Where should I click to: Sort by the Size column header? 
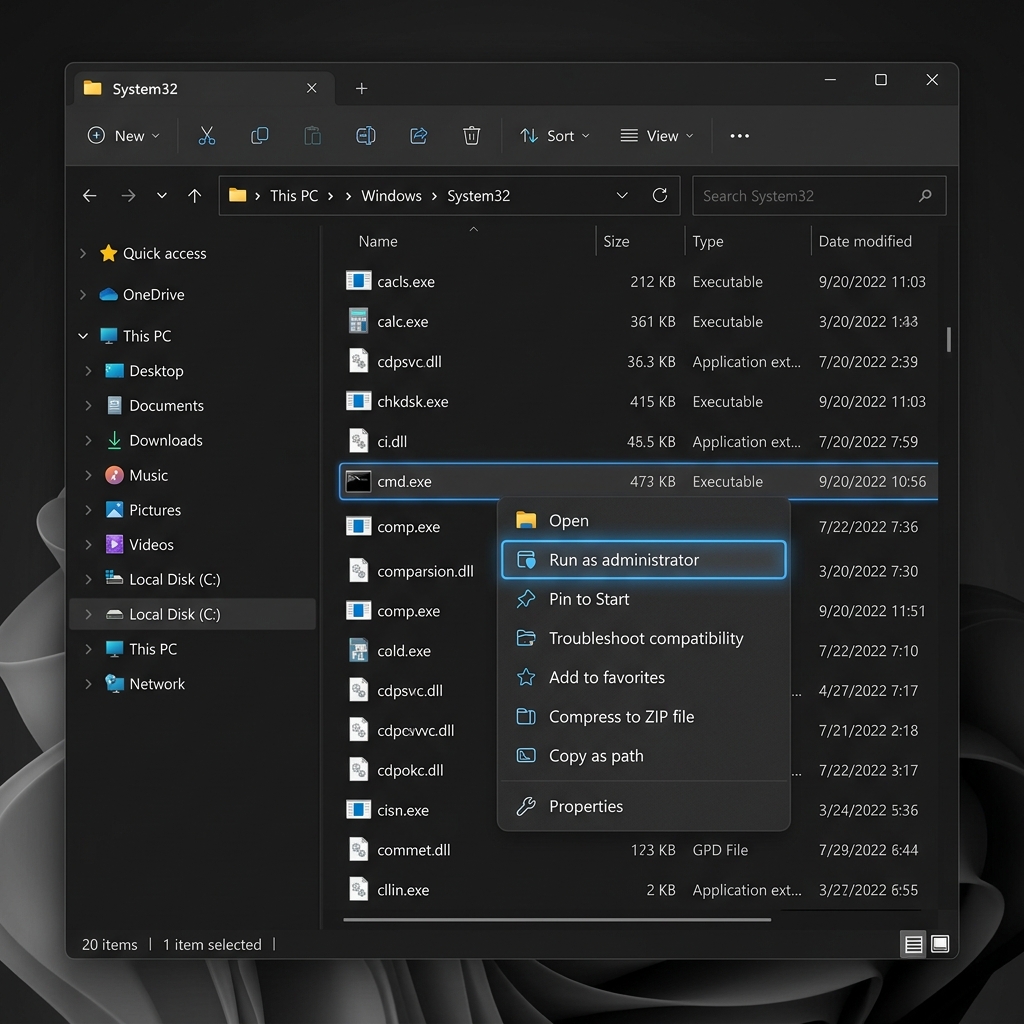616,241
